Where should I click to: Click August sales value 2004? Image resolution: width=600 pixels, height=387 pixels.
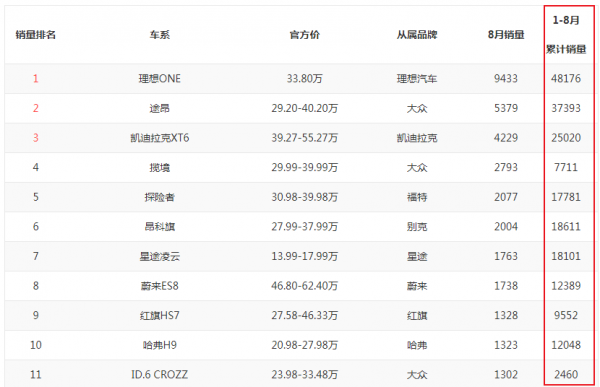click(x=506, y=227)
